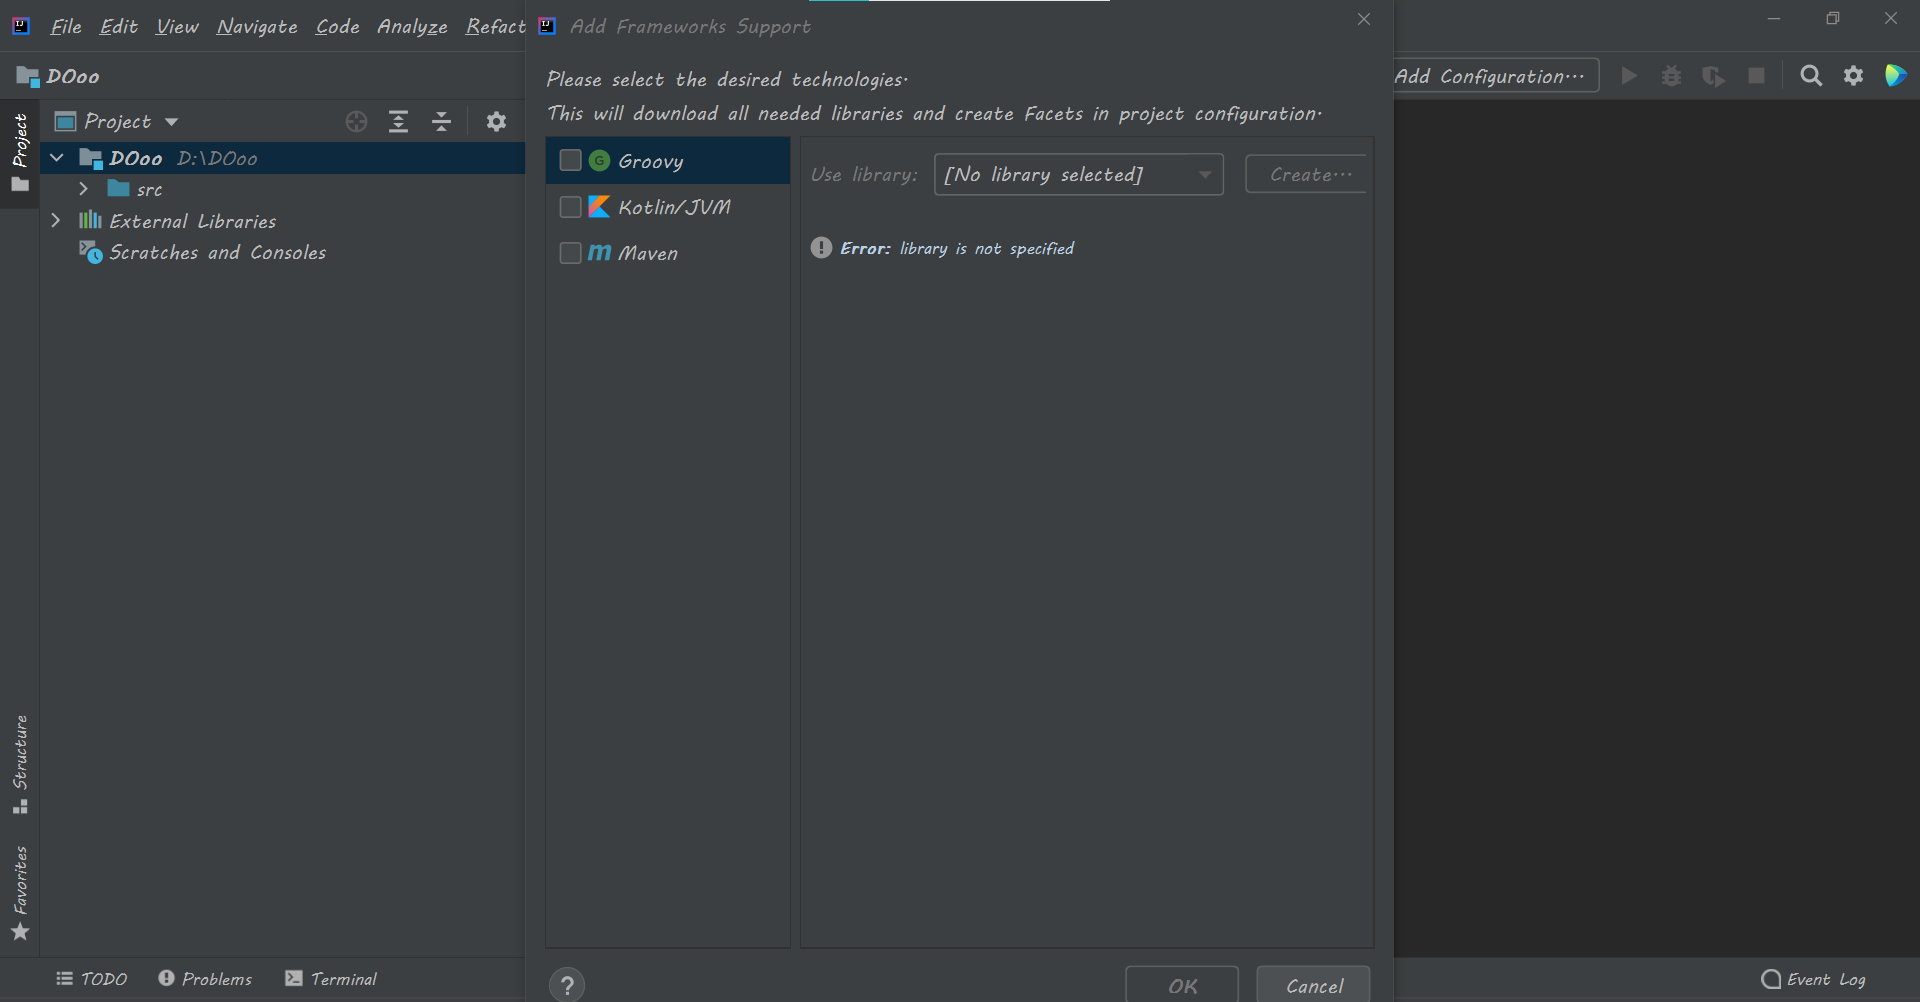
Task: Click the colorful plugin icon at toolbar end
Action: tap(1896, 75)
